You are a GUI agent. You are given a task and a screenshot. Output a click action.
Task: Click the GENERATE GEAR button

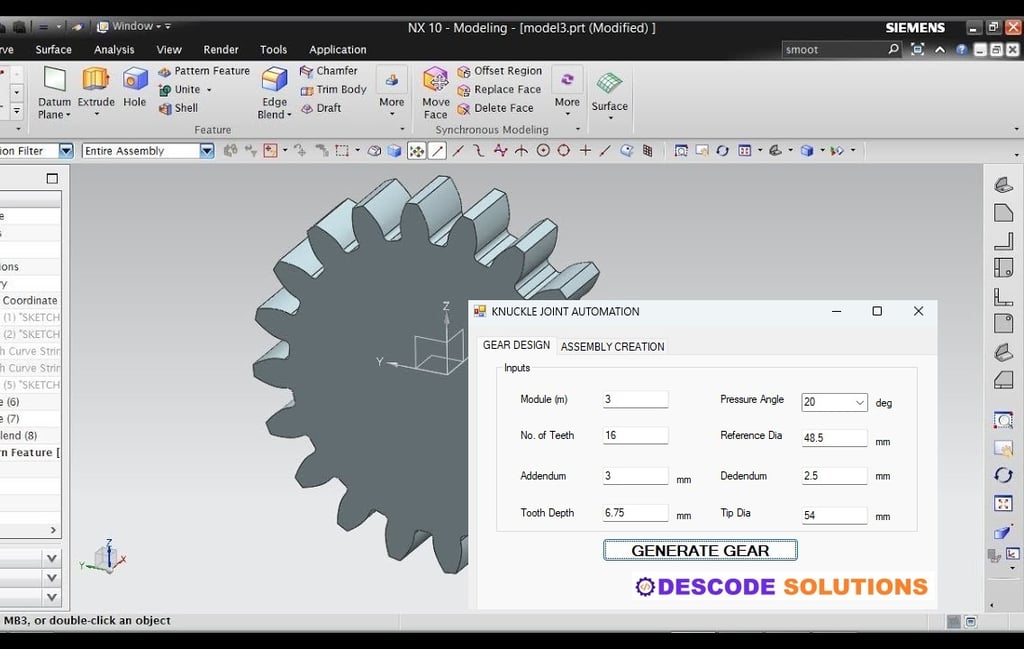coord(700,550)
